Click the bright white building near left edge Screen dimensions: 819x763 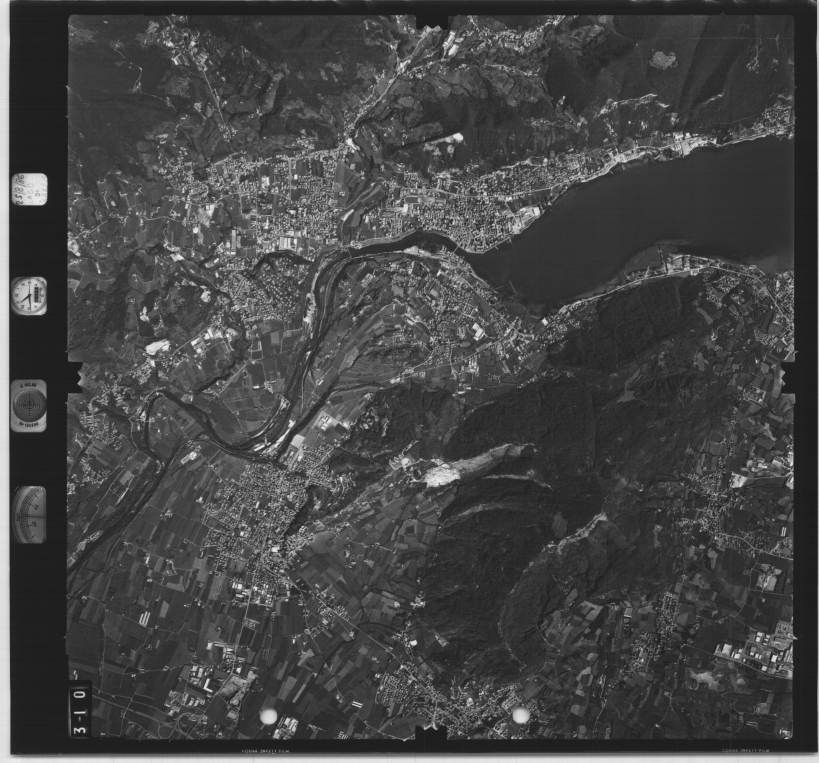click(157, 348)
